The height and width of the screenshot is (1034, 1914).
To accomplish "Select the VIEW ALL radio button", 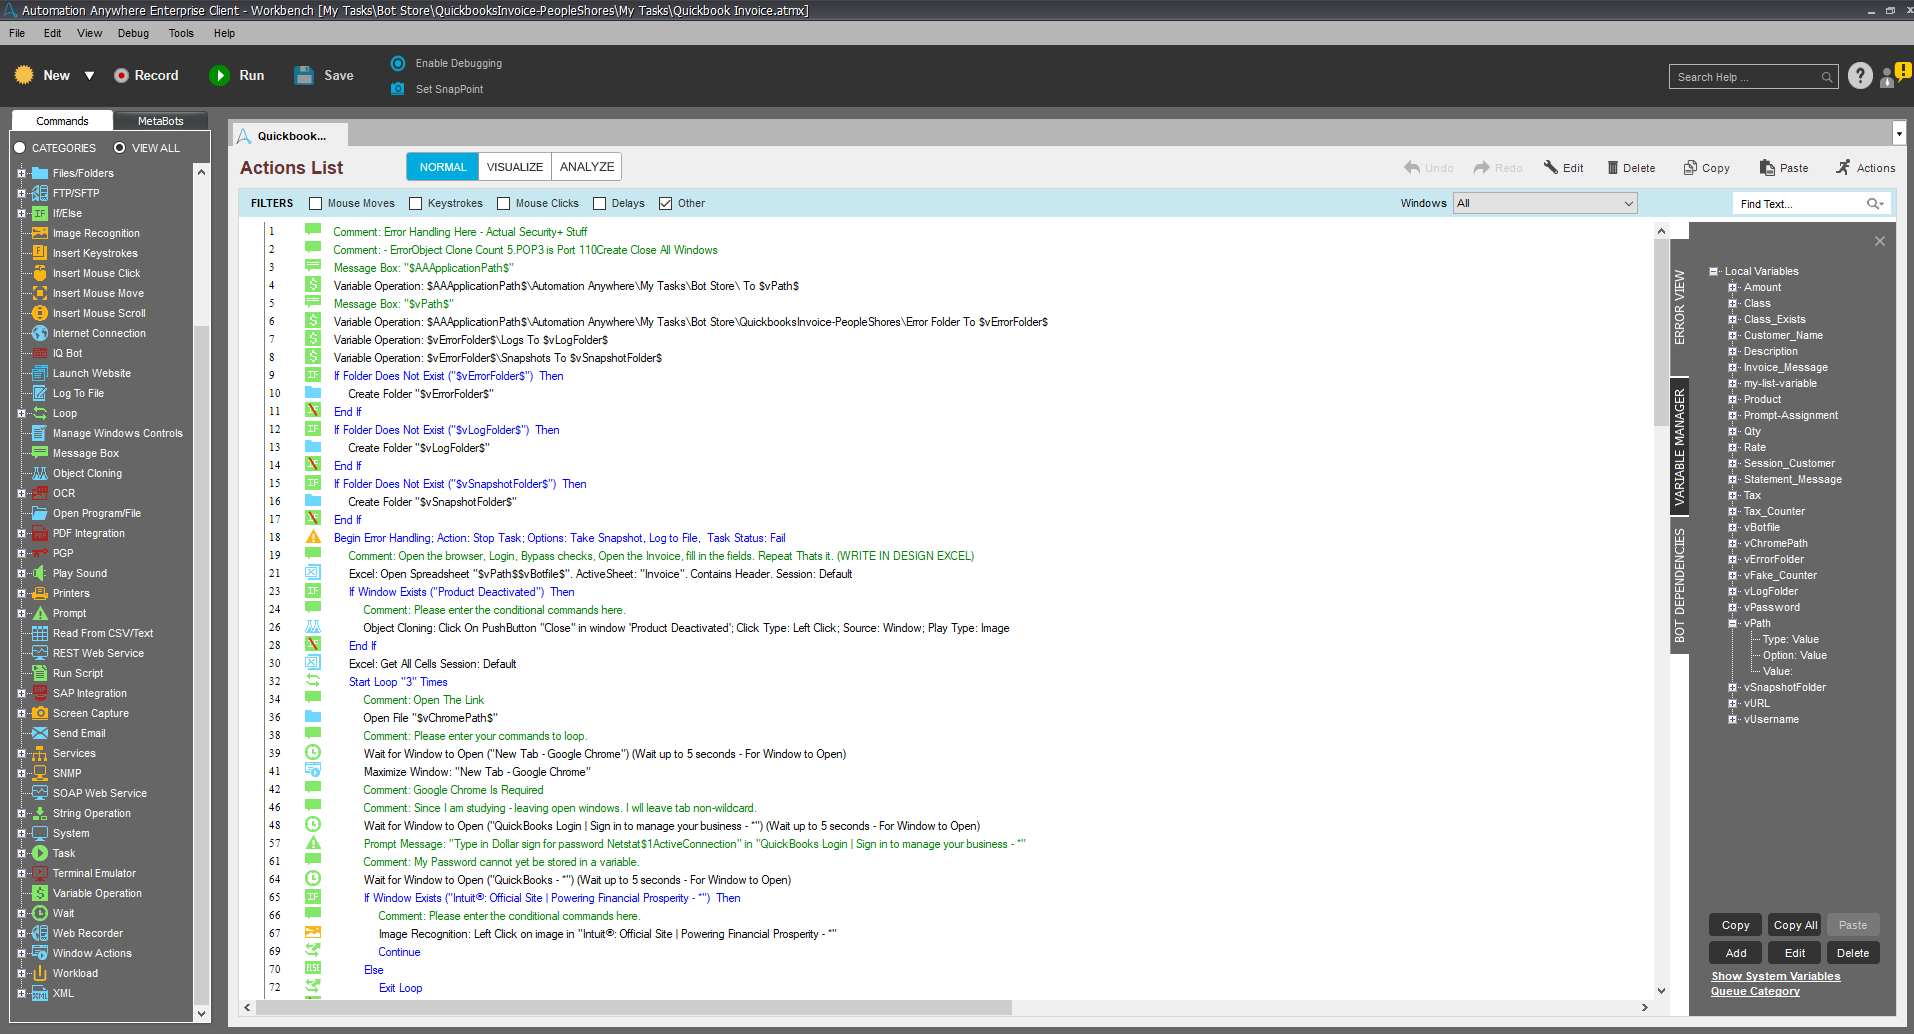I will [x=120, y=148].
